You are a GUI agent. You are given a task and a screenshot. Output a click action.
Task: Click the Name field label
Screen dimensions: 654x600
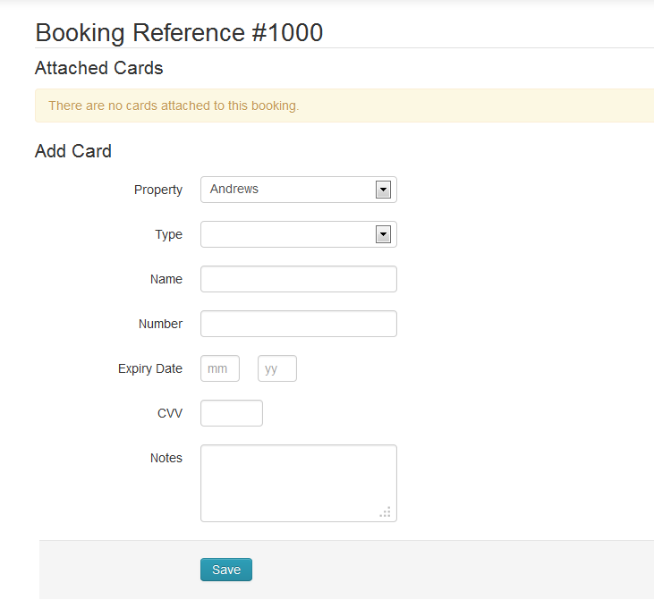coord(166,280)
